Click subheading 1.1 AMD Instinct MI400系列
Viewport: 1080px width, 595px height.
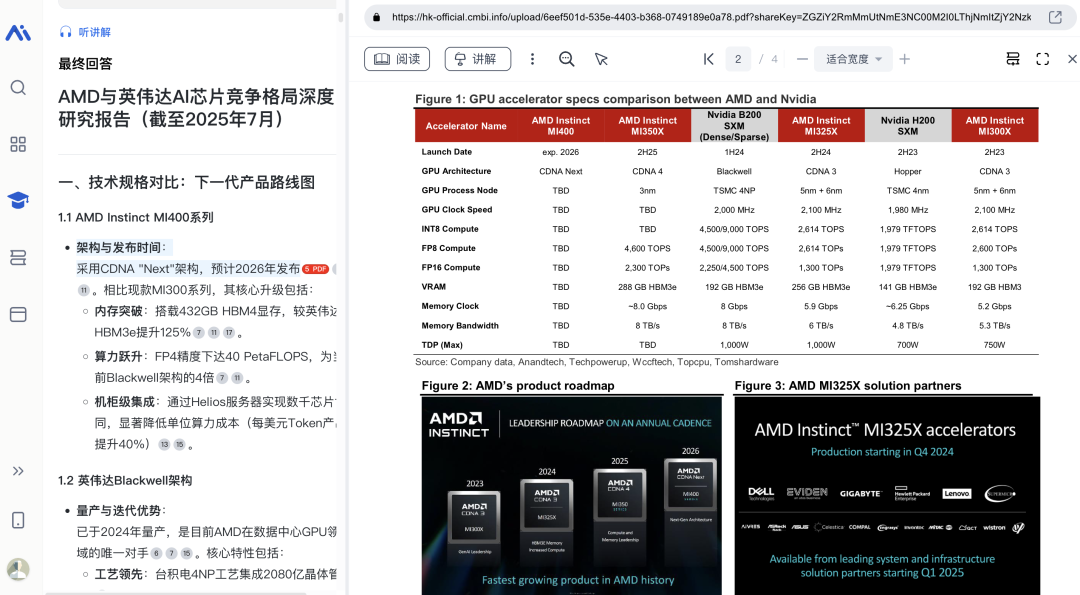(136, 218)
